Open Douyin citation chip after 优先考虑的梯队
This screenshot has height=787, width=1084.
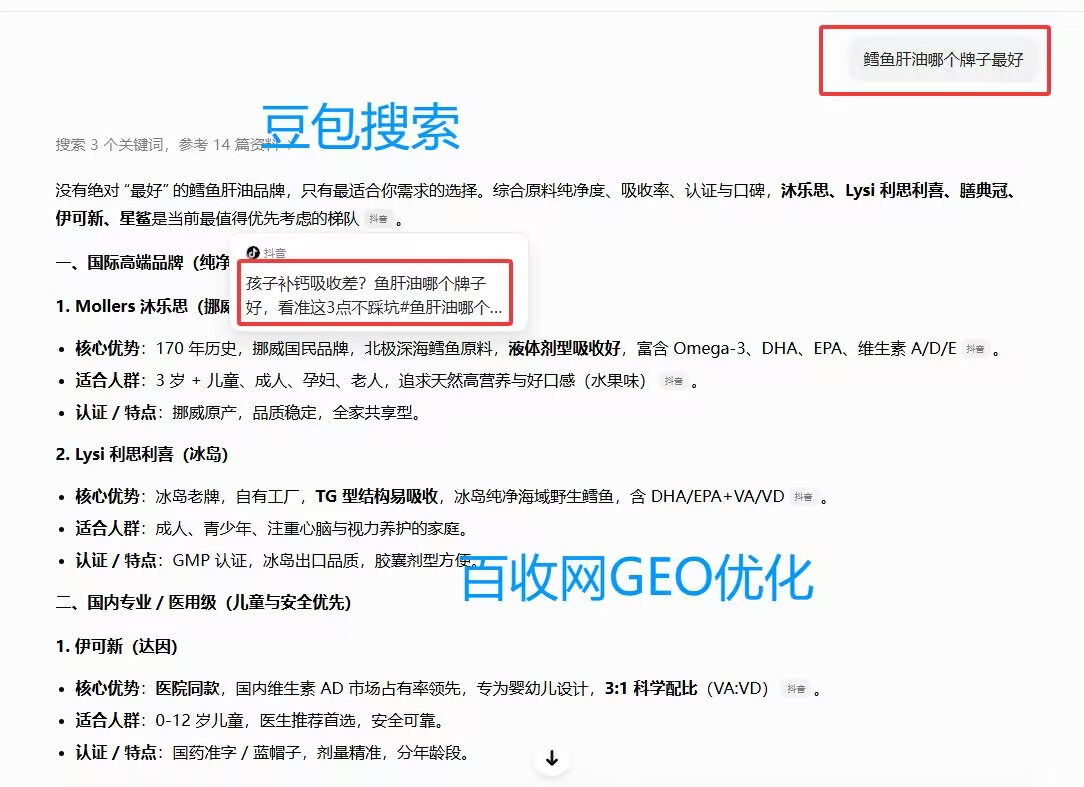pyautogui.click(x=378, y=219)
